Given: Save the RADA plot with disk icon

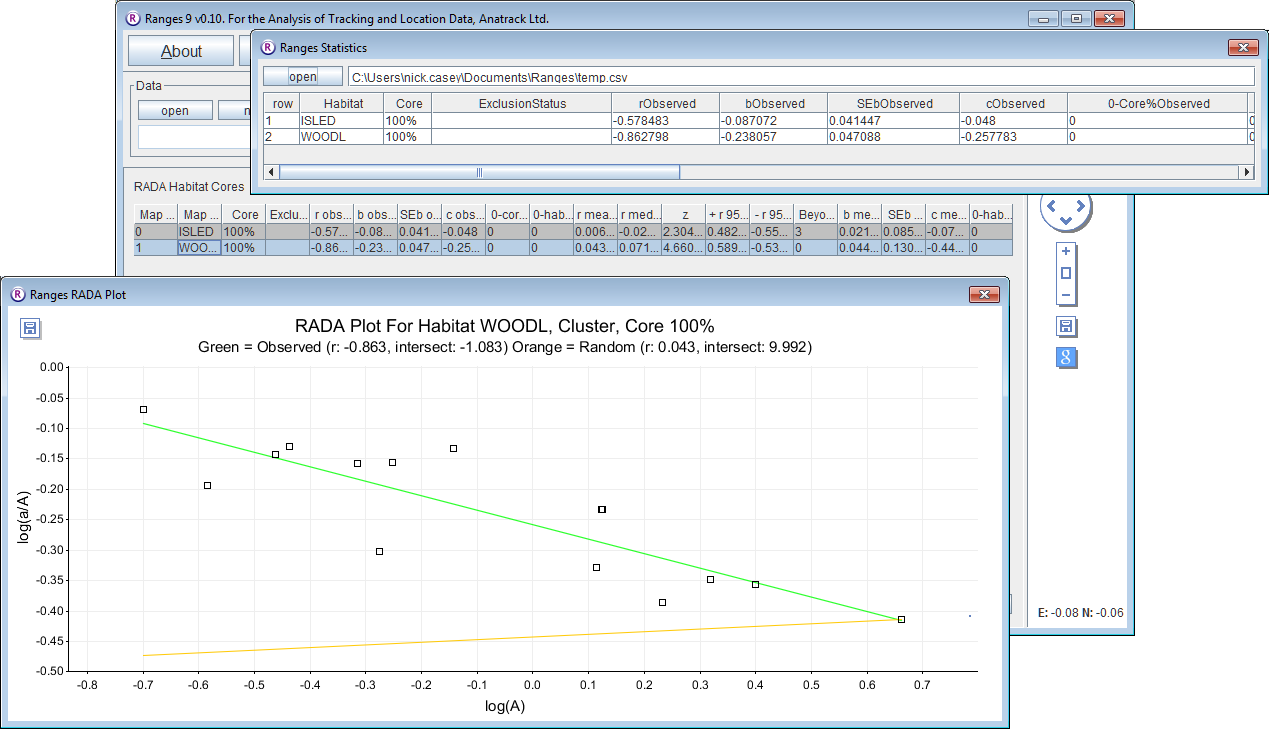Looking at the screenshot, I should pyautogui.click(x=30, y=329).
